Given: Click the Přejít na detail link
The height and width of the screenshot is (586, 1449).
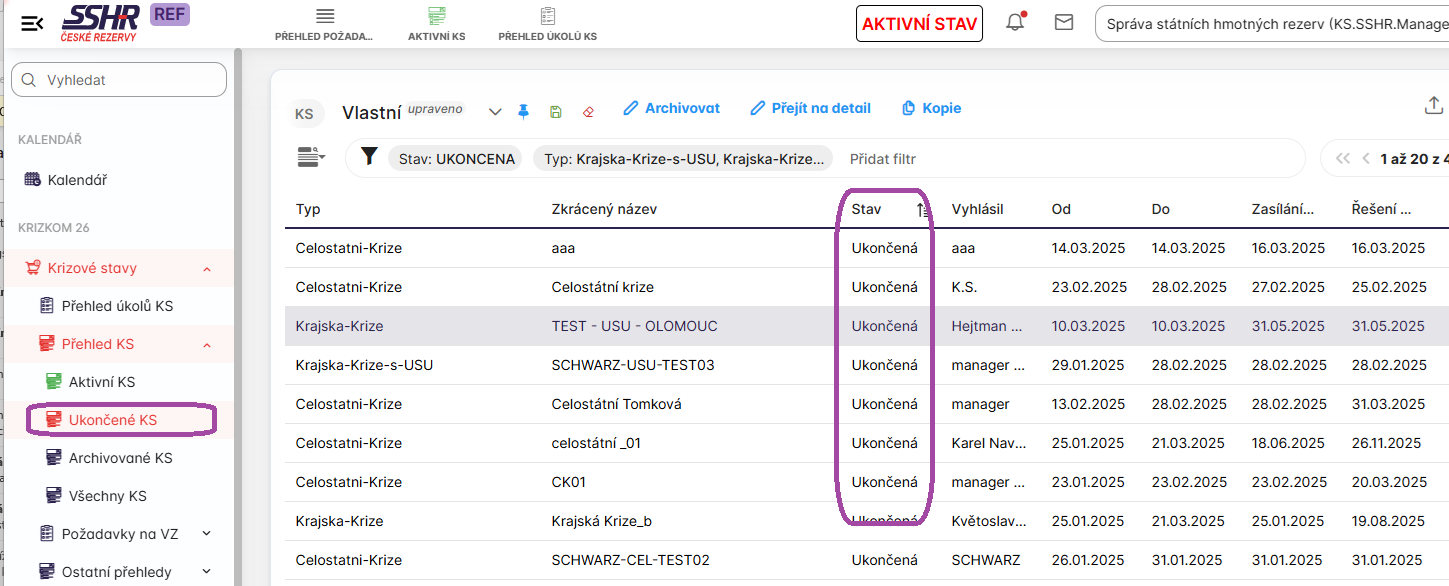Looking at the screenshot, I should tap(810, 108).
